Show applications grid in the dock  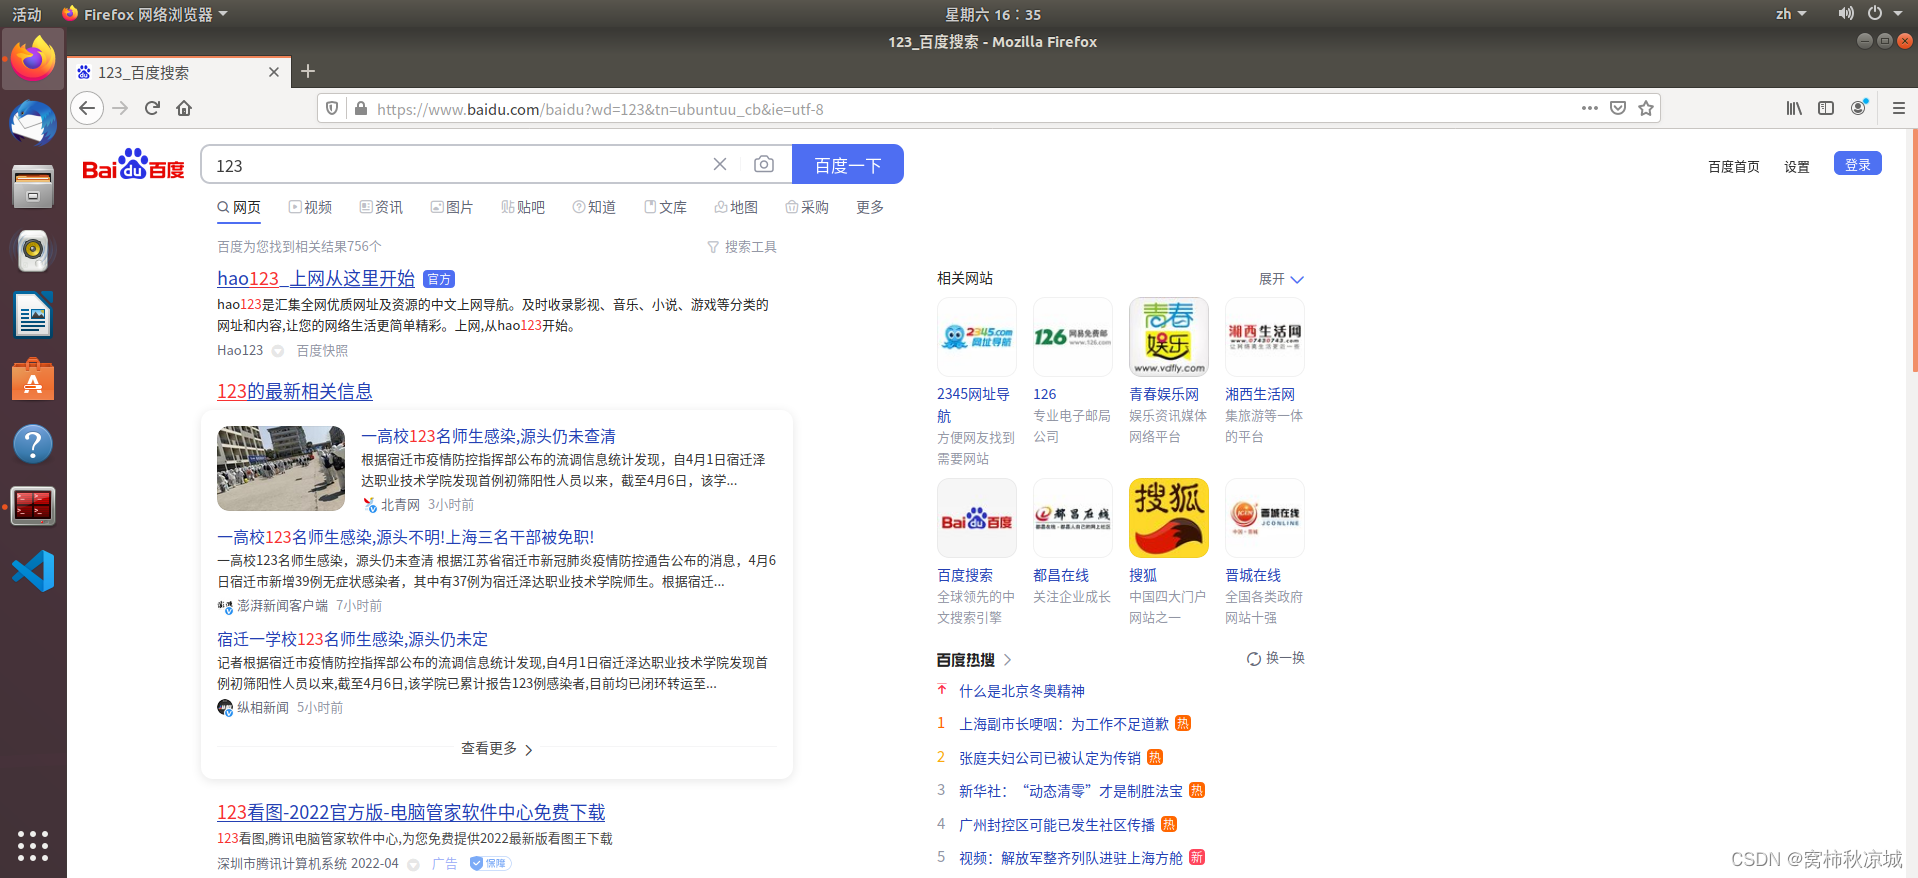click(x=33, y=845)
